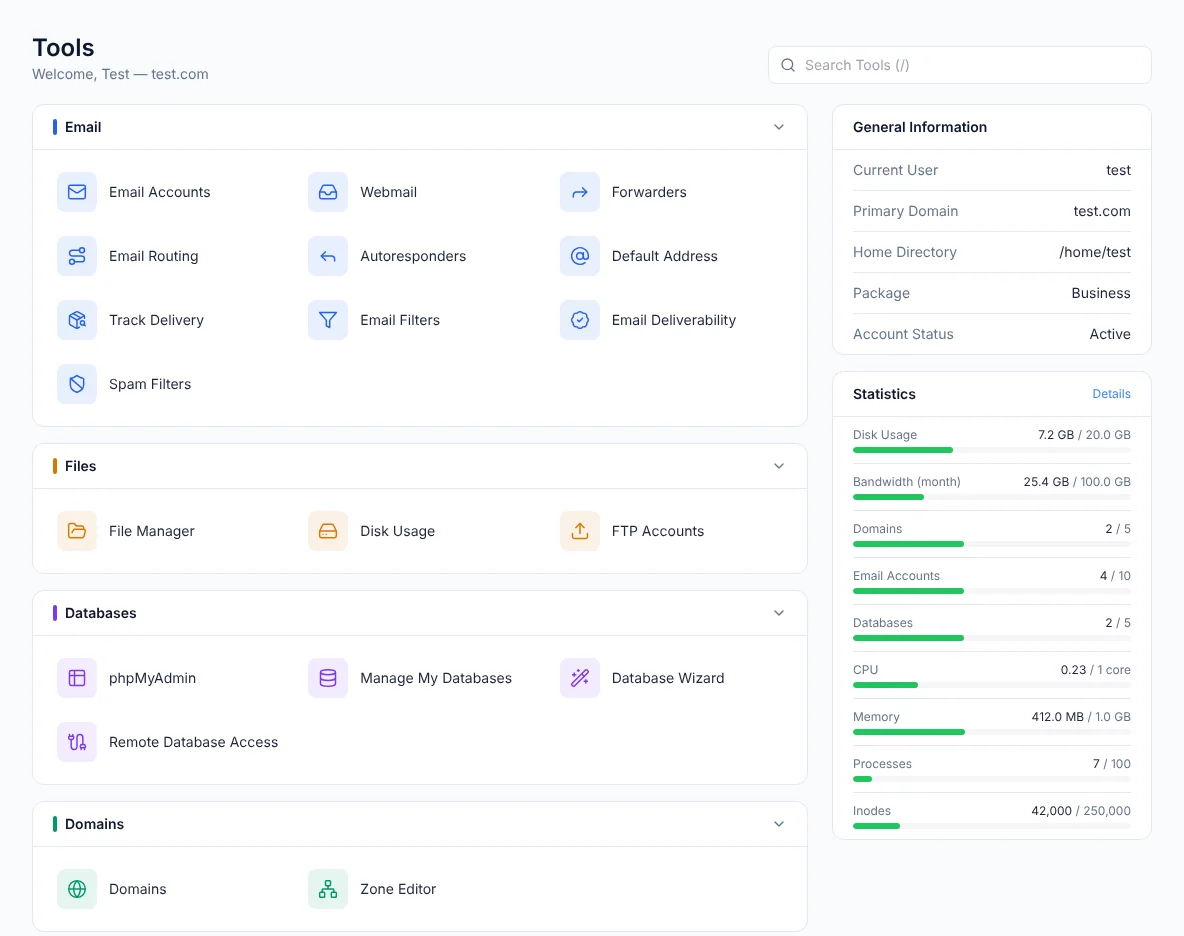This screenshot has height=936, width=1184.
Task: Click the search magnifier icon
Action: (x=788, y=65)
